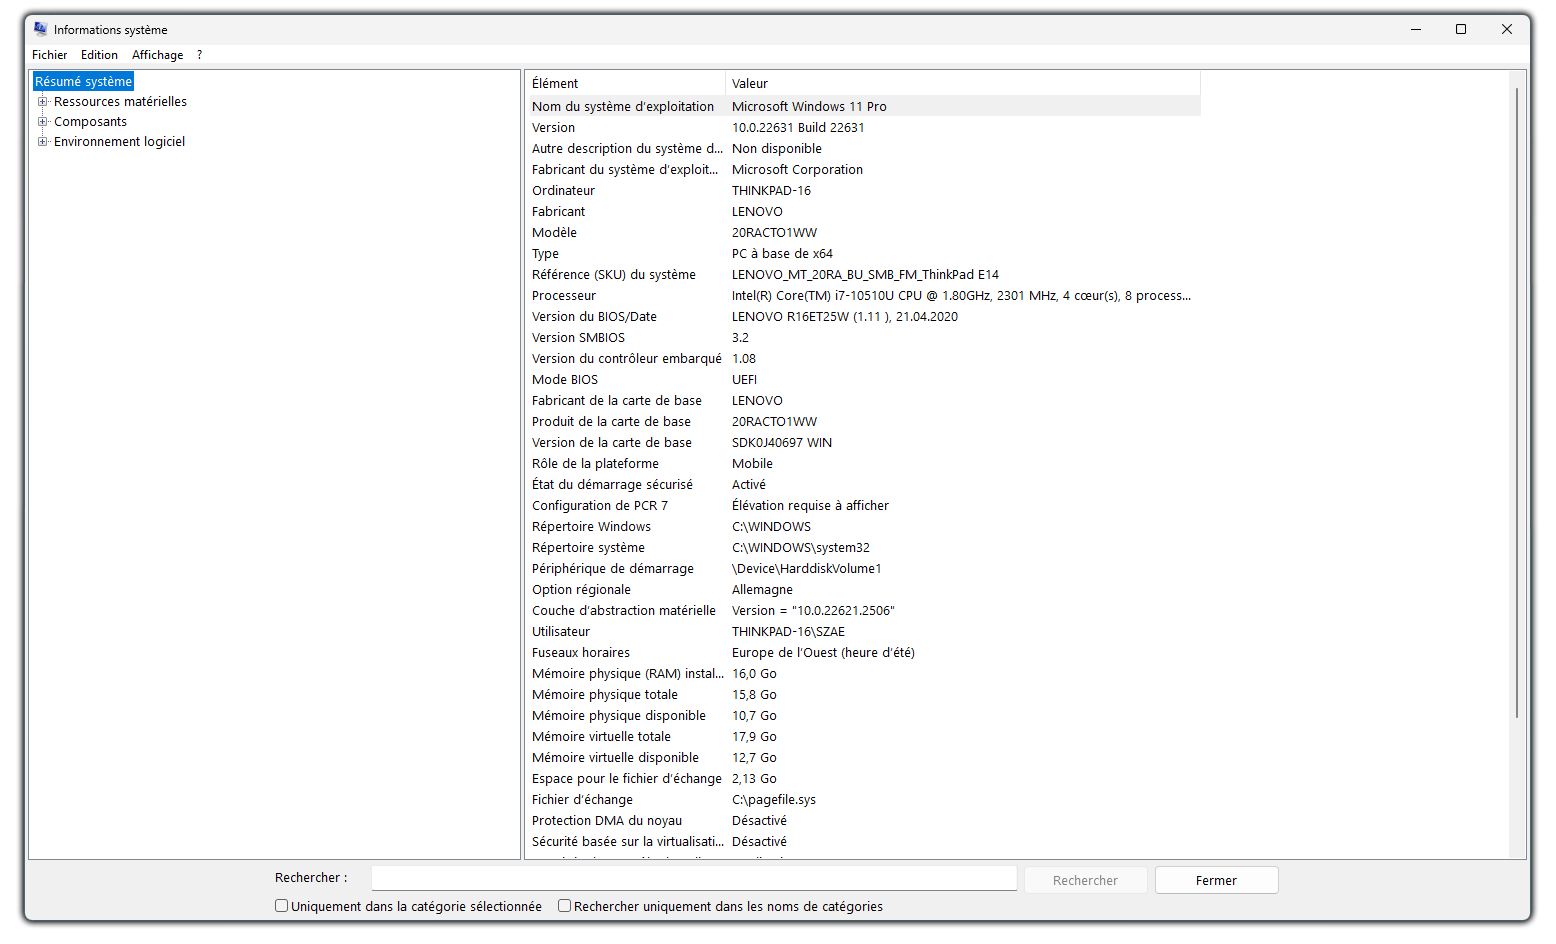Select the Mémoire physique totale row
Viewport: 1556px width, 944px height.
click(x=864, y=695)
